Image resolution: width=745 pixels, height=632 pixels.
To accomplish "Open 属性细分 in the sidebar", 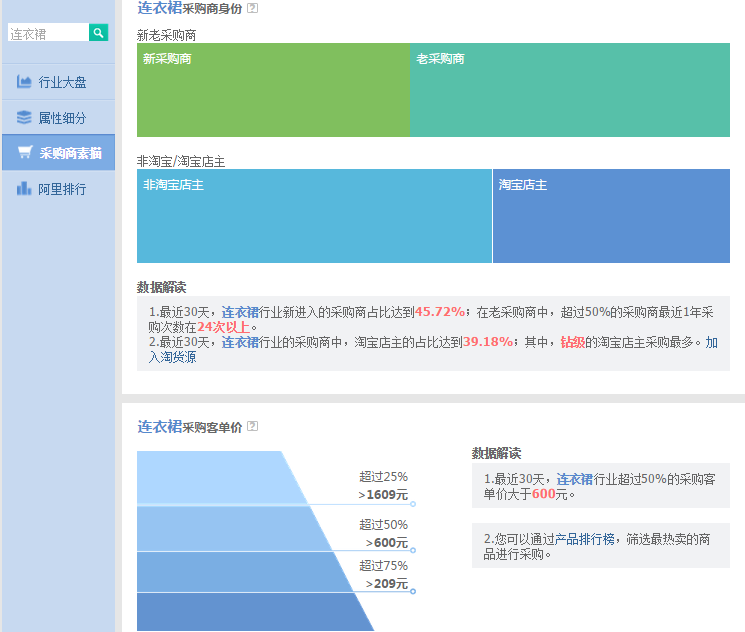I will pyautogui.click(x=60, y=118).
